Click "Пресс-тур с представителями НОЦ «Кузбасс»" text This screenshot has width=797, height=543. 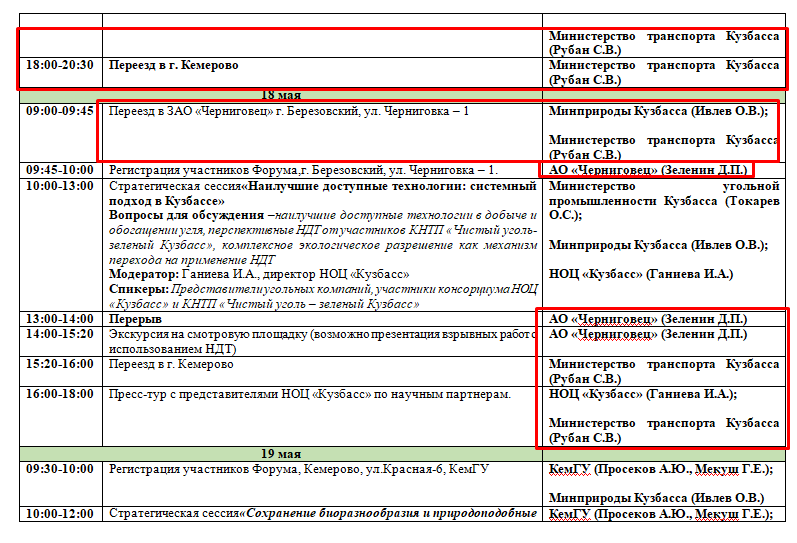tap(240, 394)
